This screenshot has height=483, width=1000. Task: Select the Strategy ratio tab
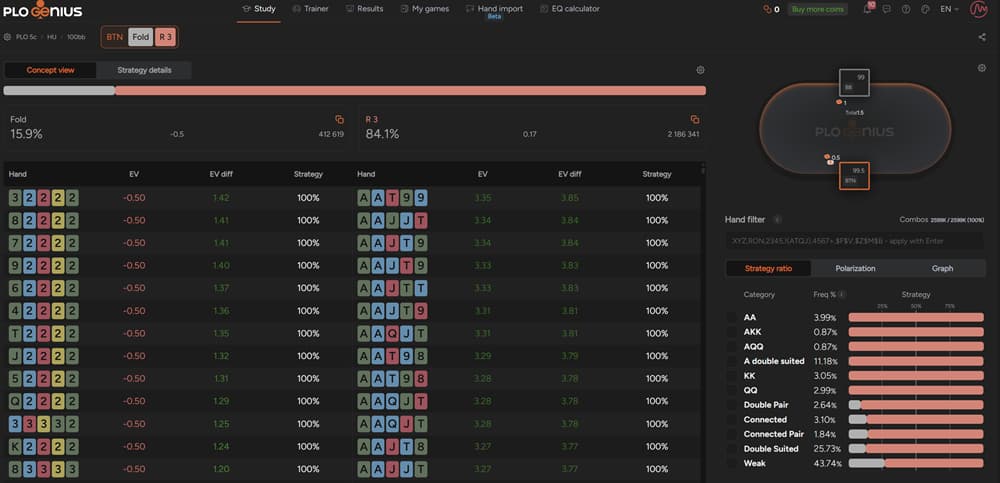point(768,269)
